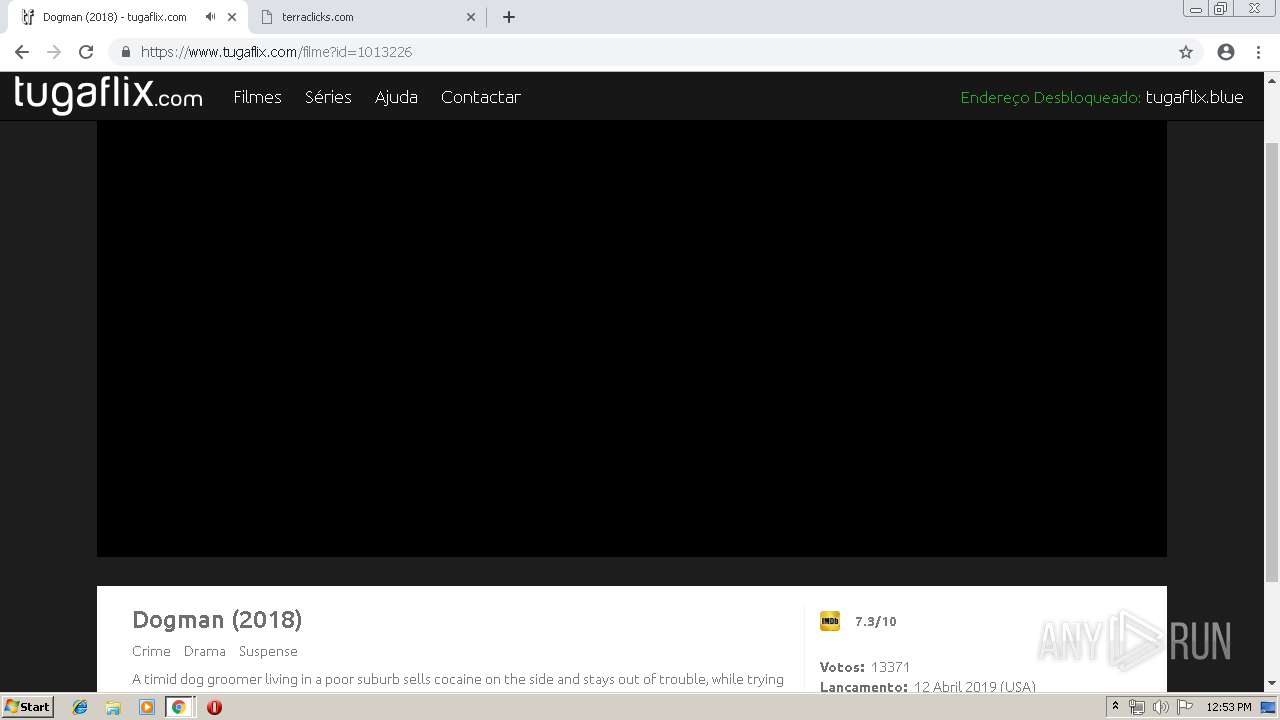The width and height of the screenshot is (1280, 720).
Task: Filter by Crime genre
Action: 151,651
